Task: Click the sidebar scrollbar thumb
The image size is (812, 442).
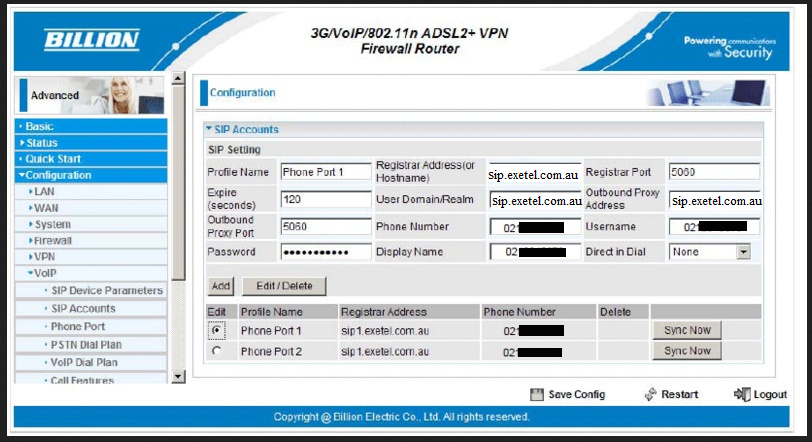Action: tap(178, 183)
